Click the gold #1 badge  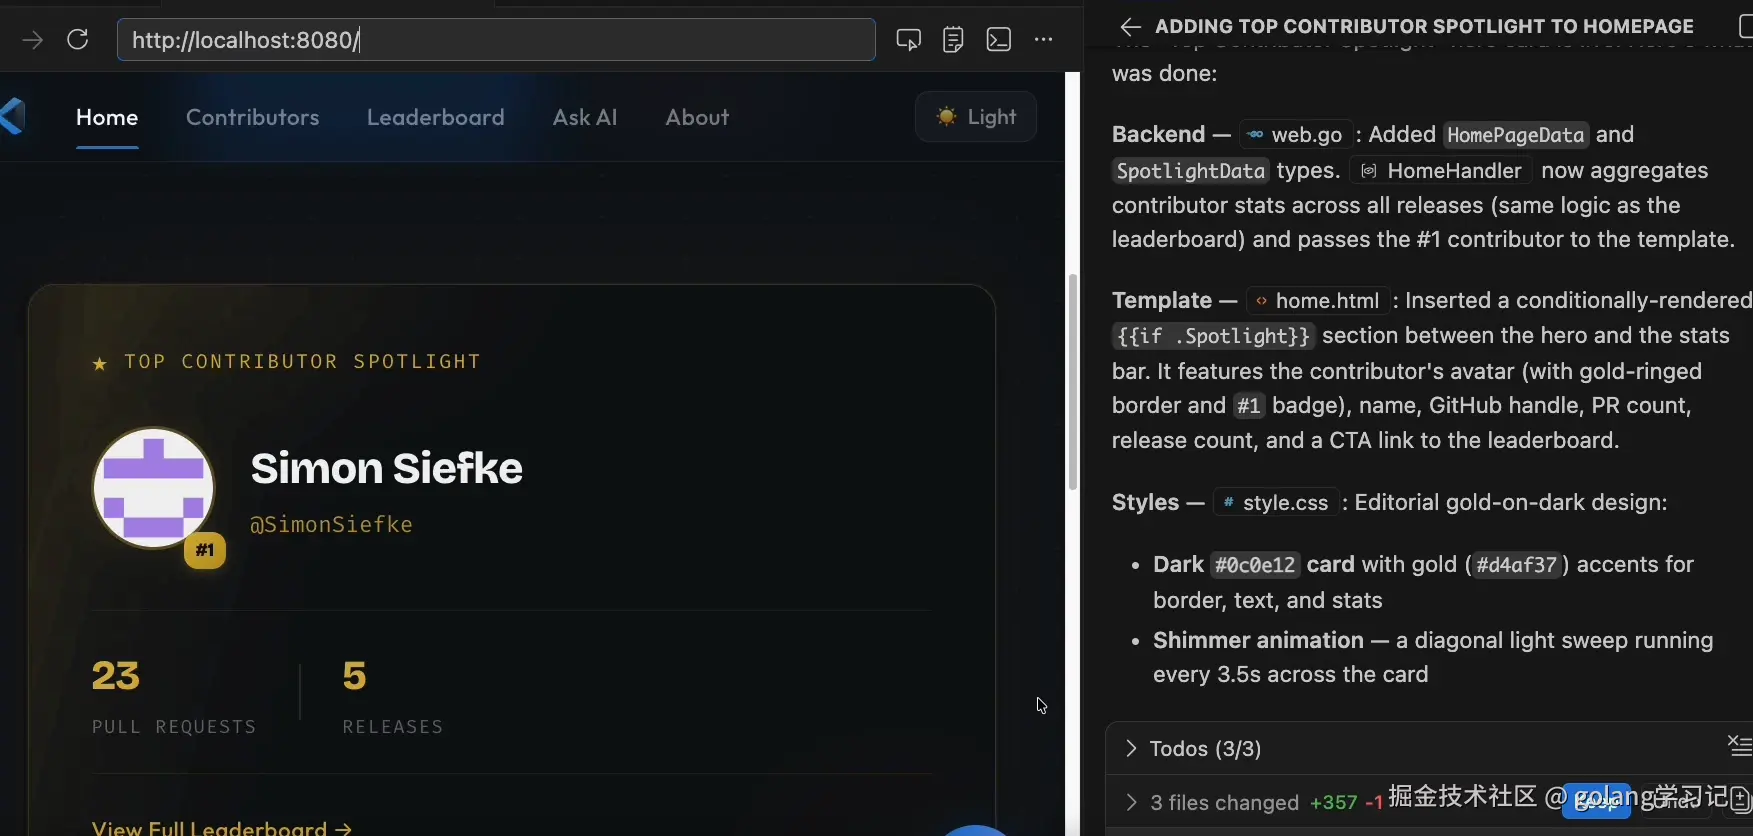[x=205, y=550]
